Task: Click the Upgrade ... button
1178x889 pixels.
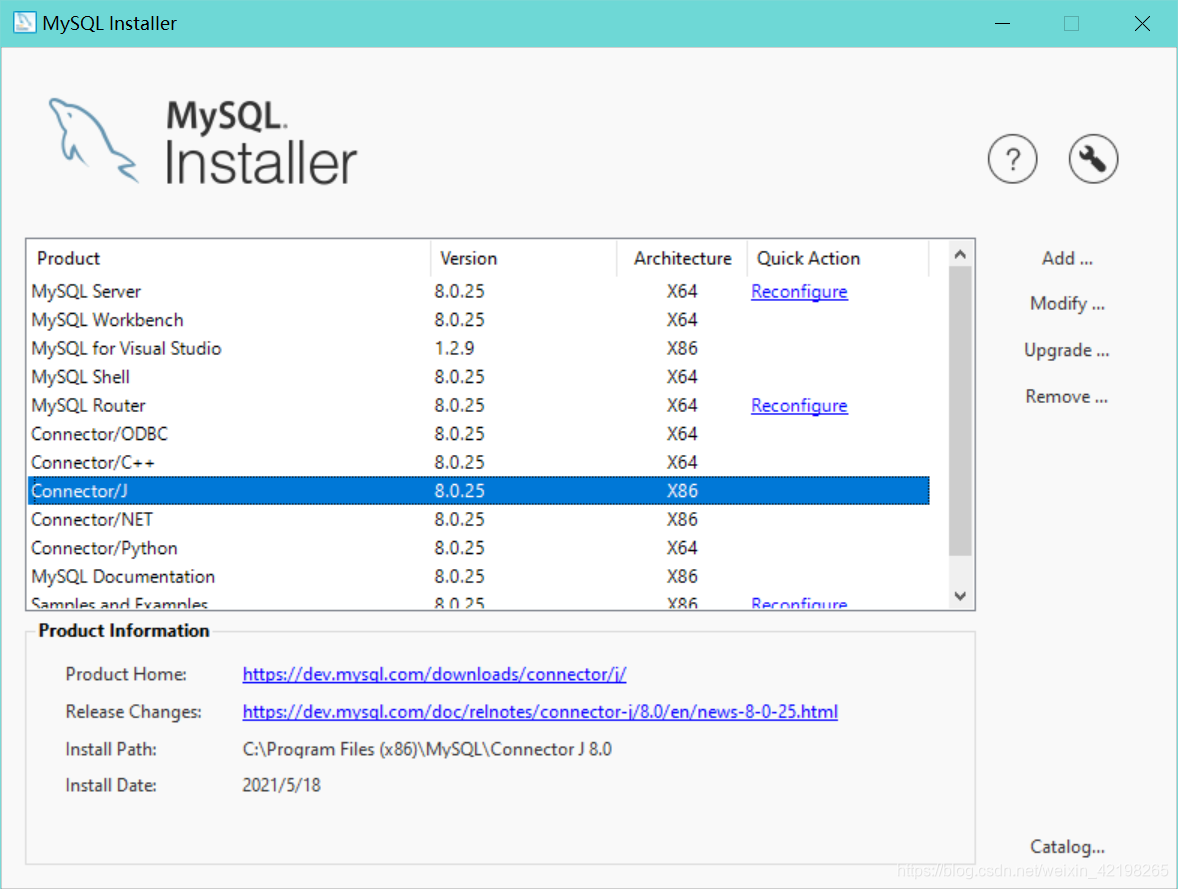Action: tap(1067, 350)
